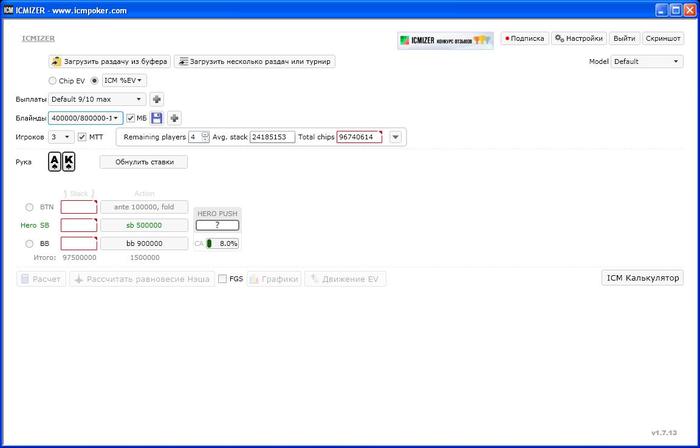Click Загрузить несколько раздач или турнир button
Image resolution: width=700 pixels, height=448 pixels.
(x=254, y=62)
